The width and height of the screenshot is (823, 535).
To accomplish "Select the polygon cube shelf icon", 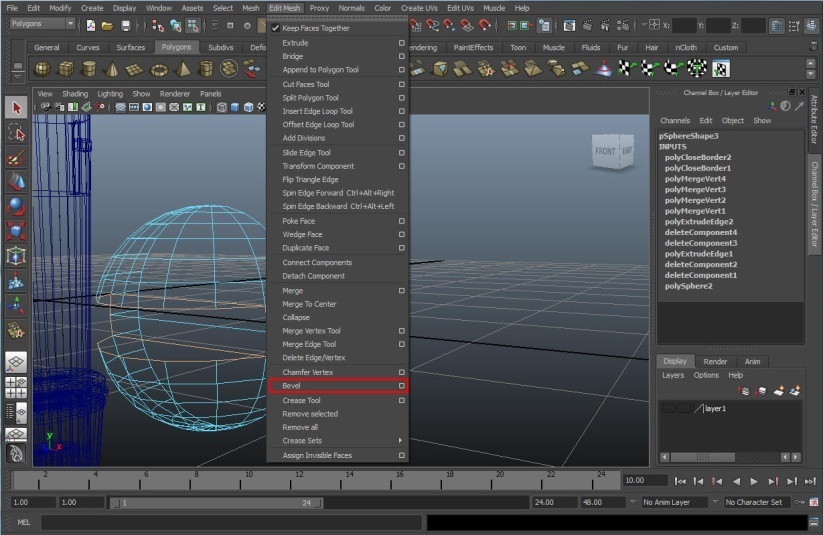I will (x=65, y=68).
